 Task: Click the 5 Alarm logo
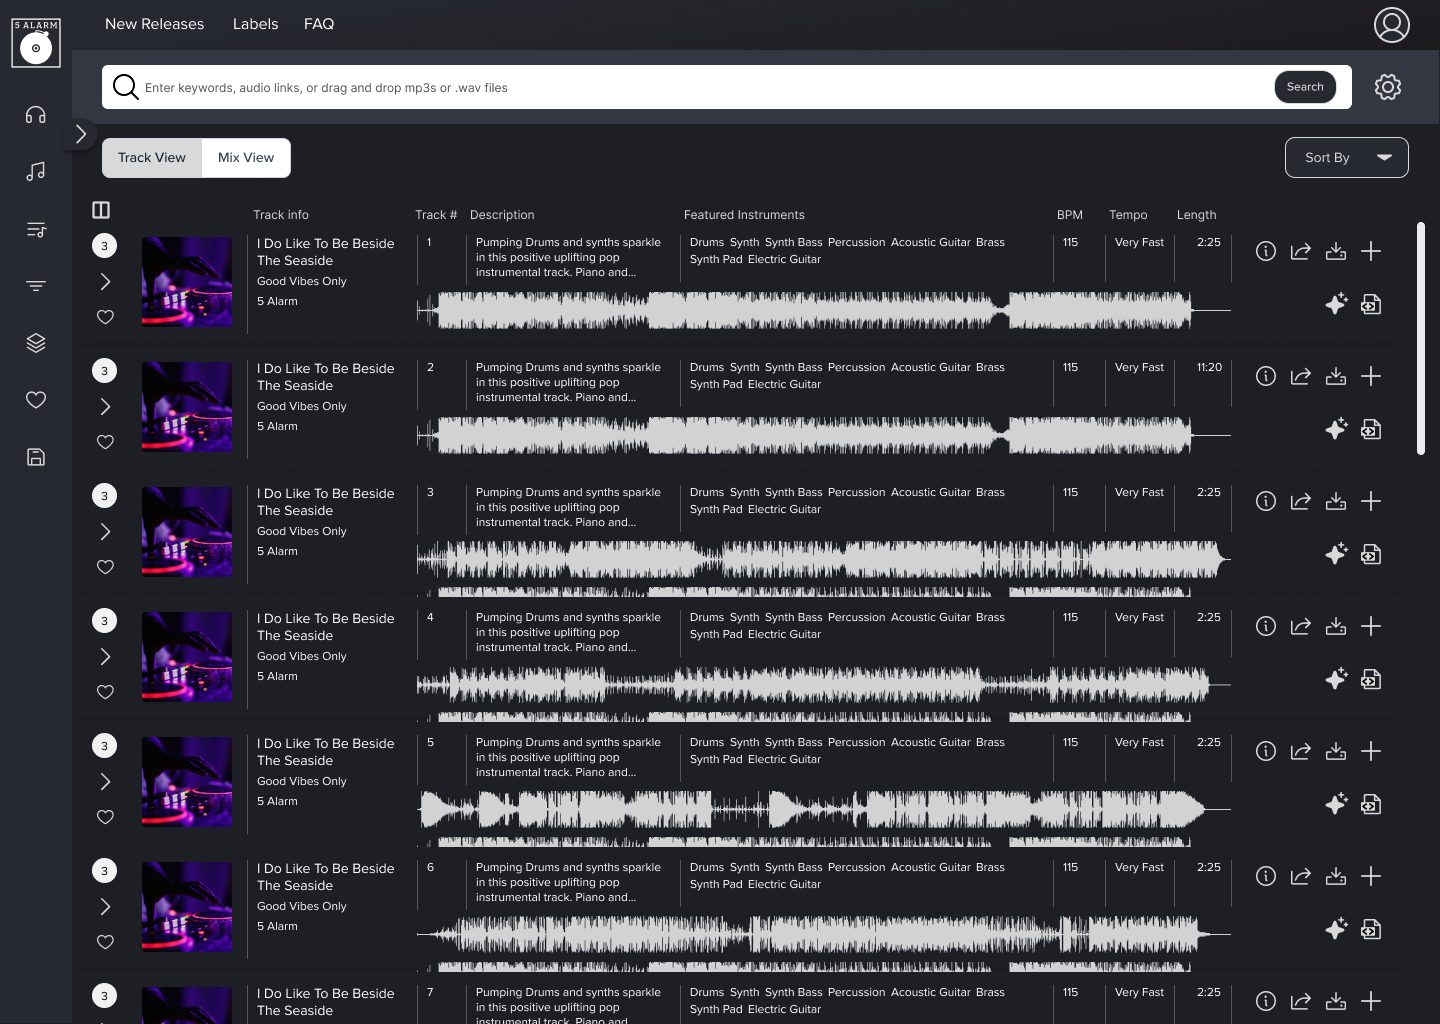(x=36, y=43)
